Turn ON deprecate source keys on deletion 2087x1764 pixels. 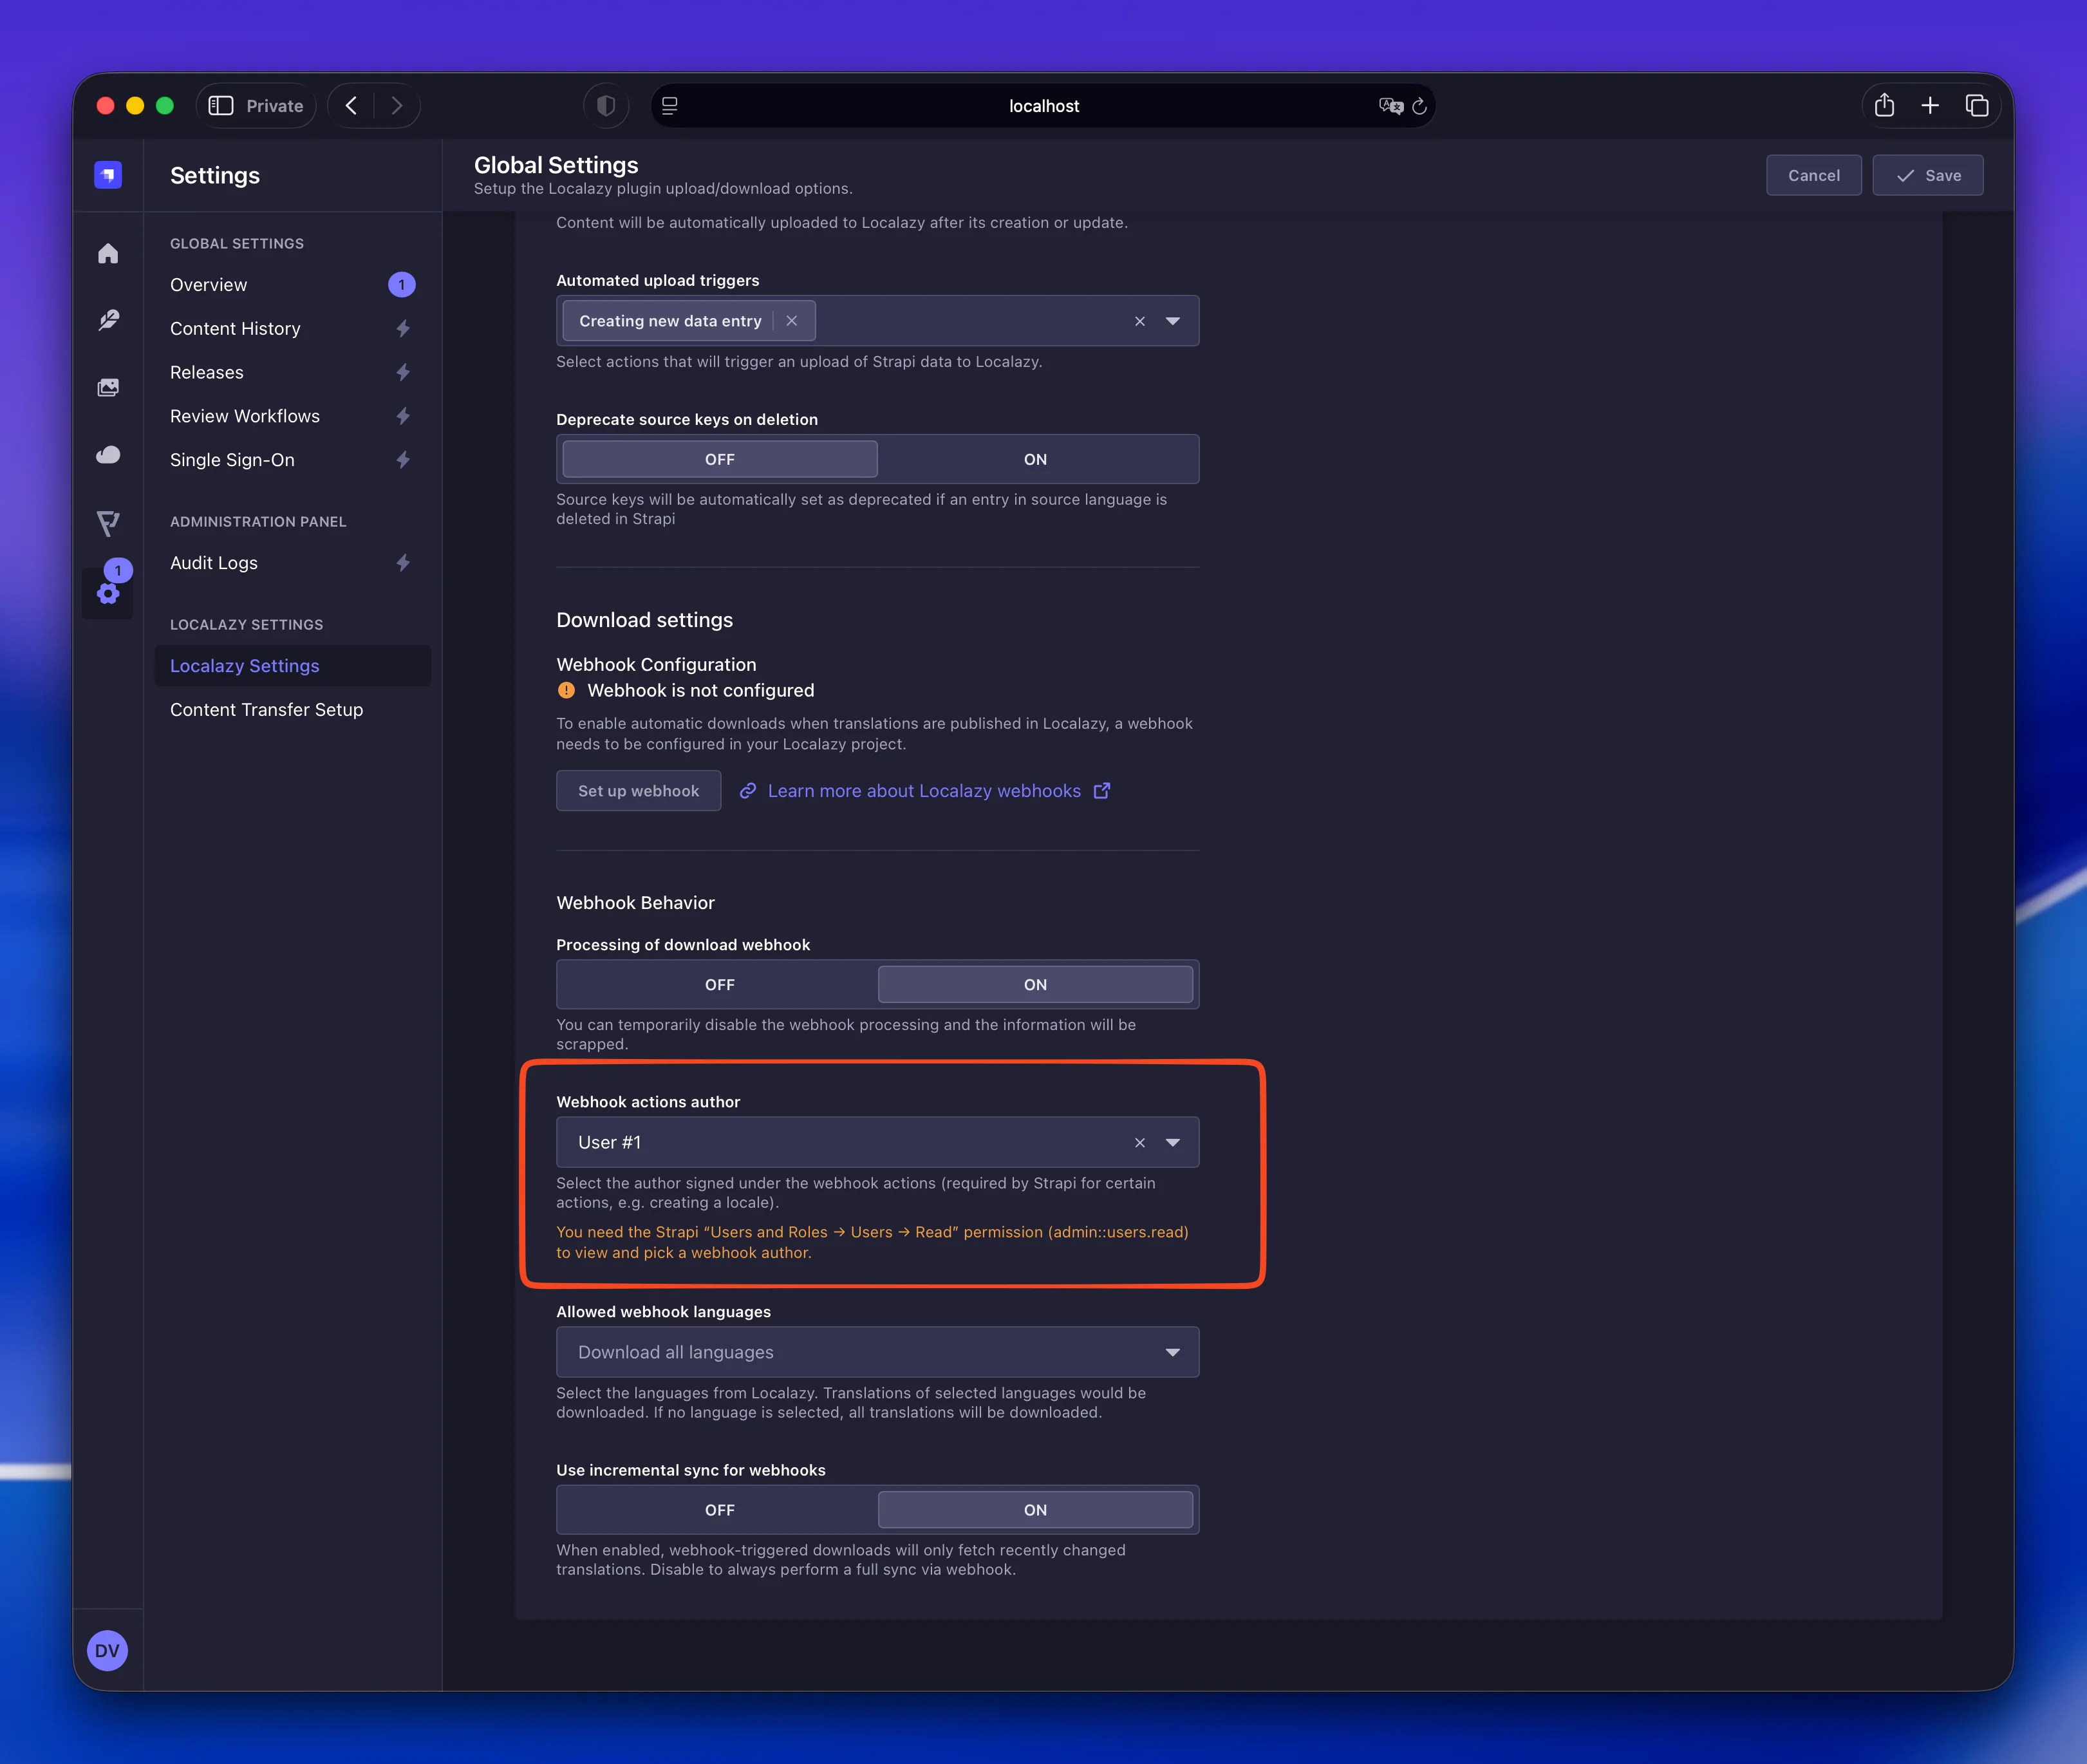coord(1035,459)
